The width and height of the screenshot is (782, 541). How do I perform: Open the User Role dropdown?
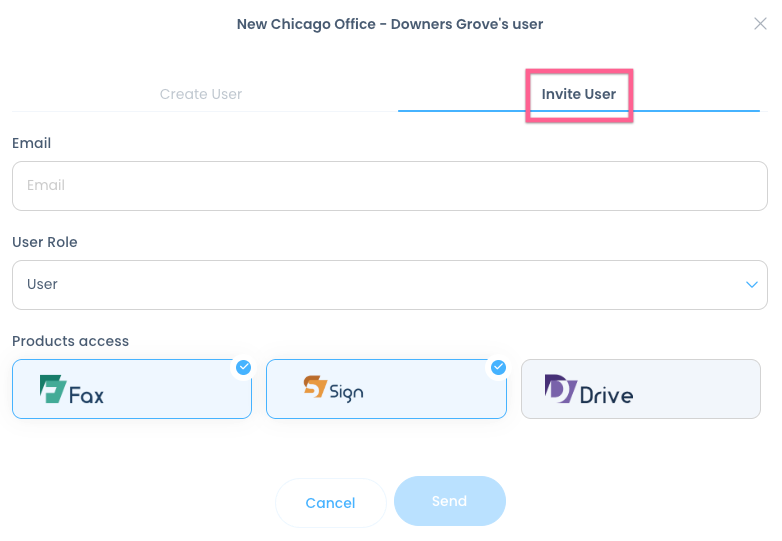click(389, 285)
